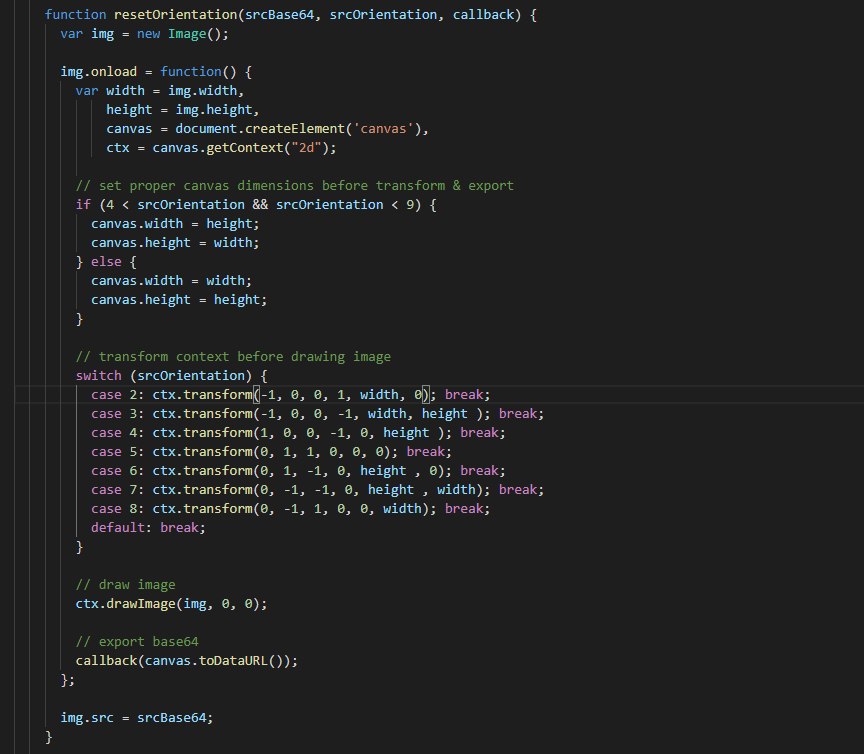
Task: Click 'canvas.height = height;' line
Action: coord(179,300)
